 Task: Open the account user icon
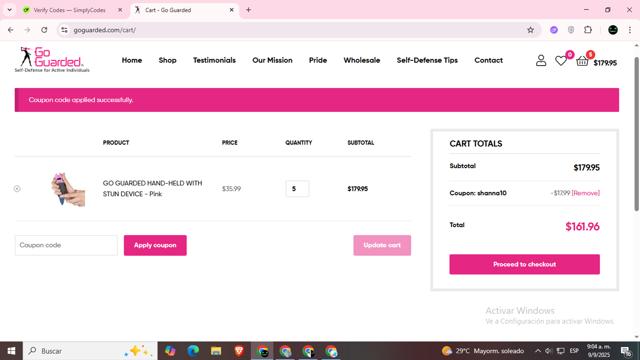[x=541, y=60]
